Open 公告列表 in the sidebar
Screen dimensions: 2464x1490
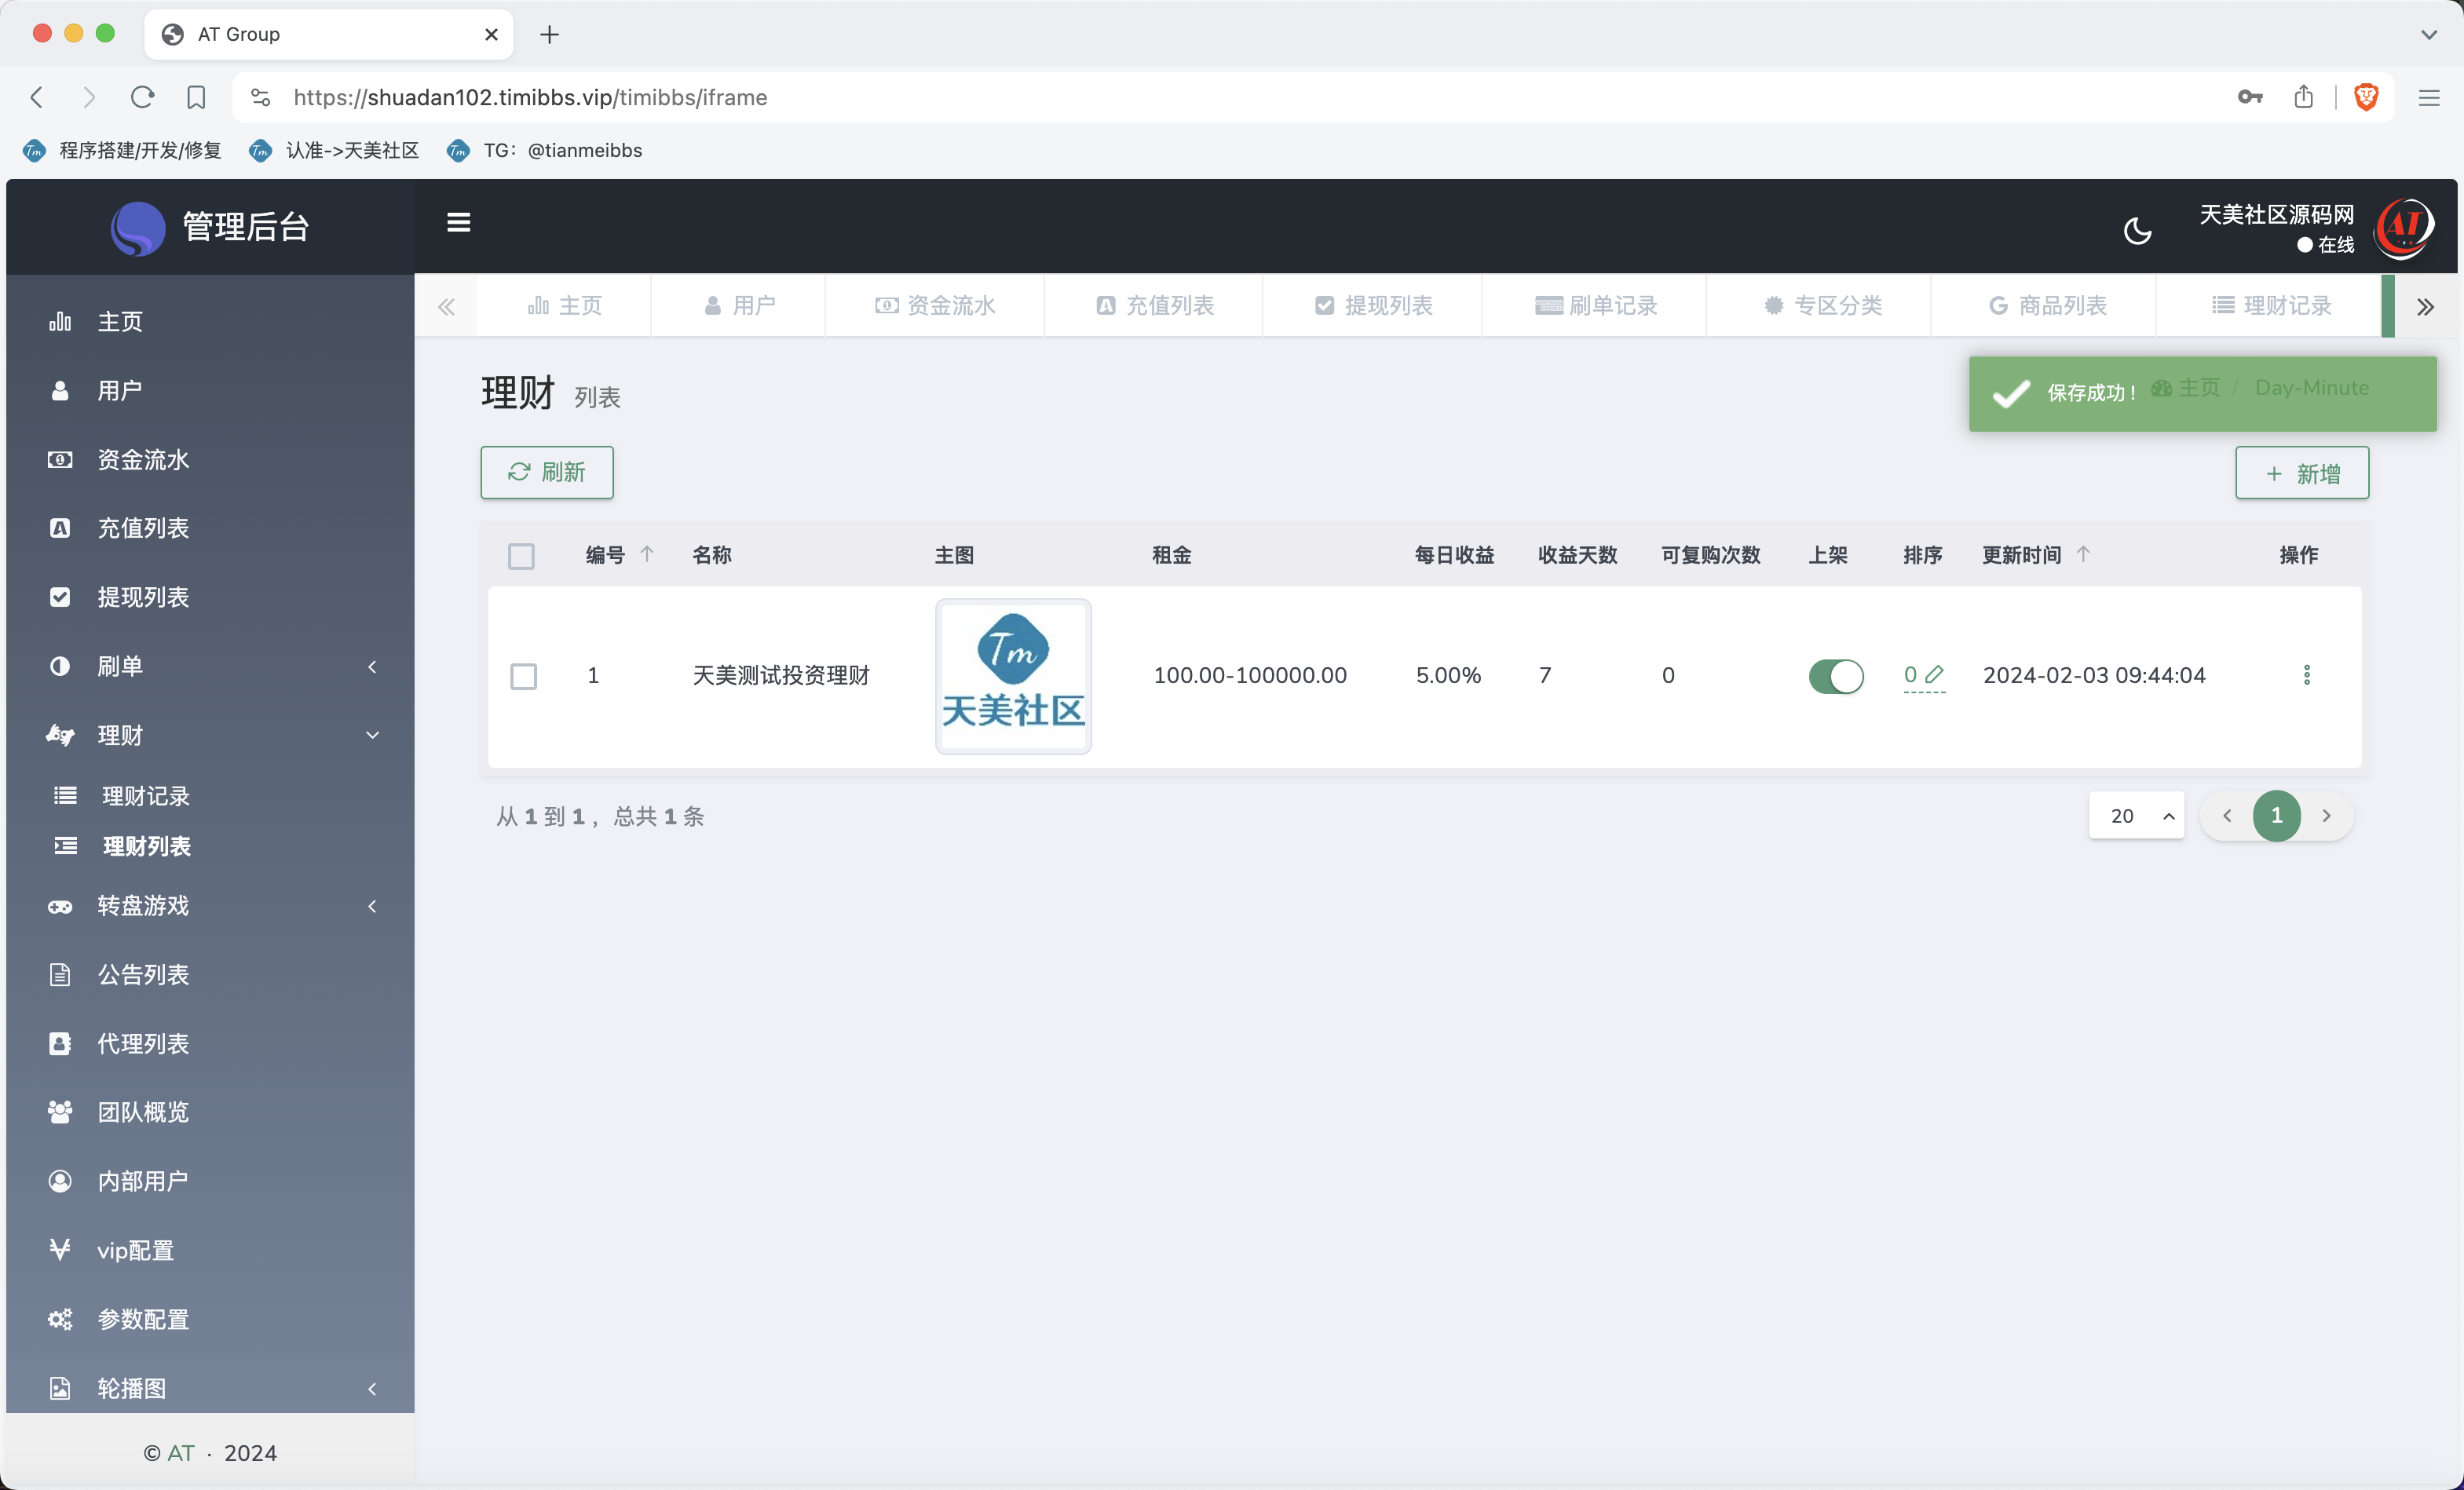[x=210, y=974]
